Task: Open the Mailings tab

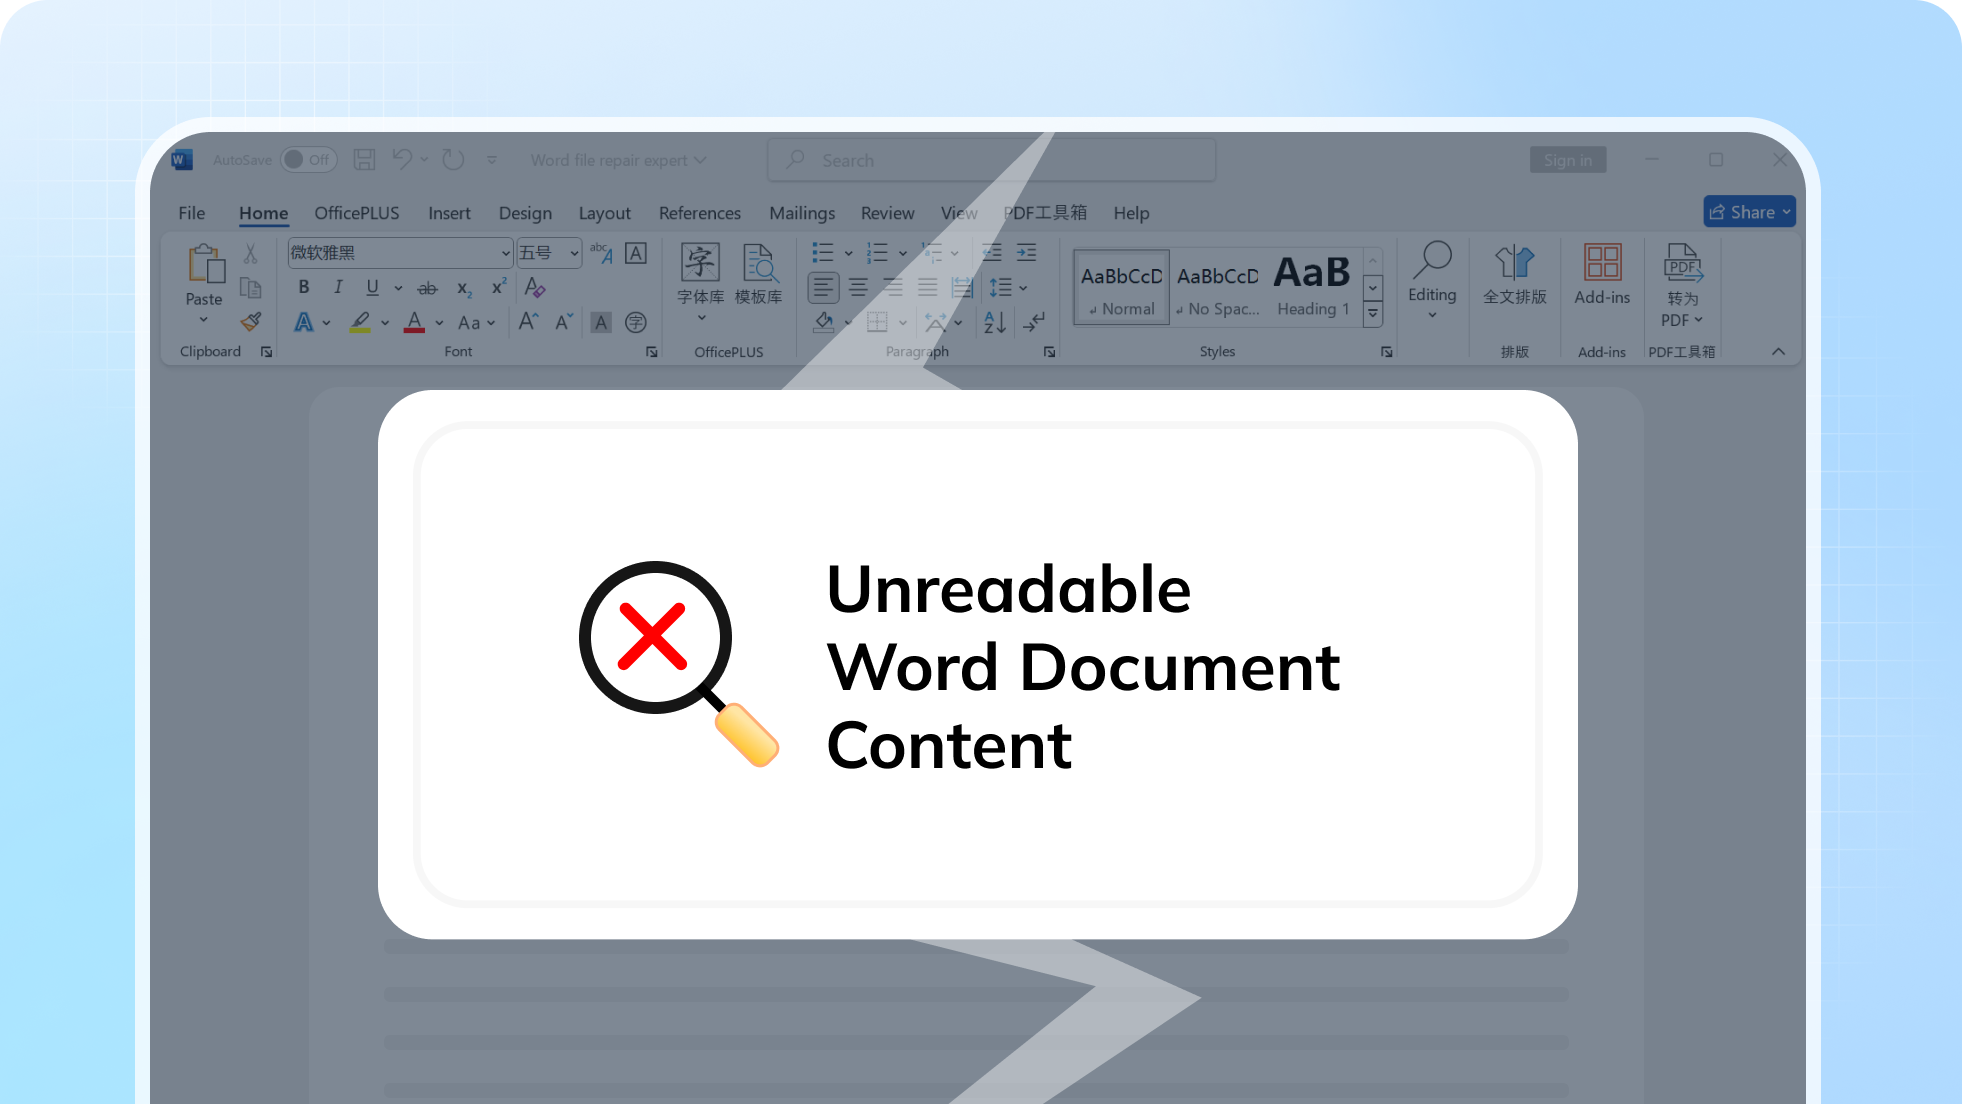Action: click(x=802, y=213)
